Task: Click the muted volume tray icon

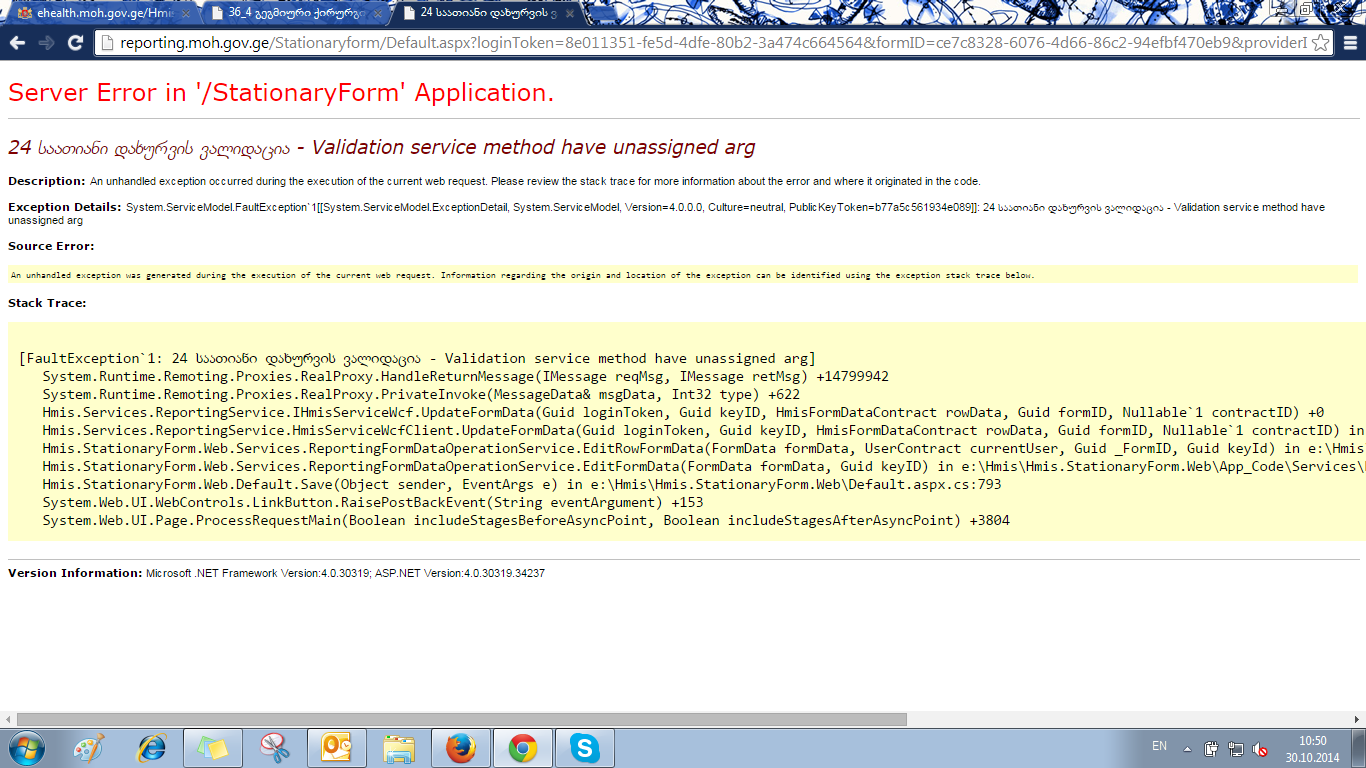Action: pos(1261,748)
